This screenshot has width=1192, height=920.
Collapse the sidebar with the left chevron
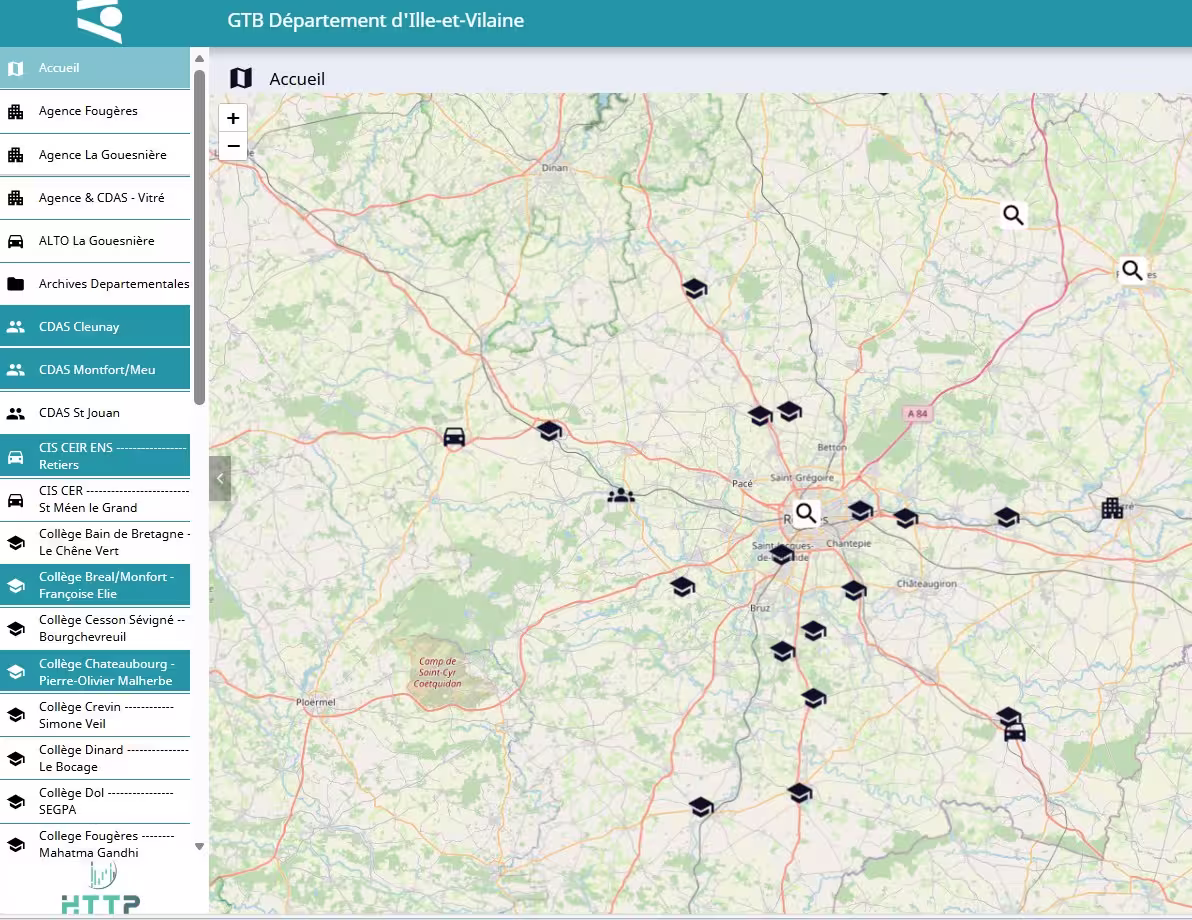point(220,479)
